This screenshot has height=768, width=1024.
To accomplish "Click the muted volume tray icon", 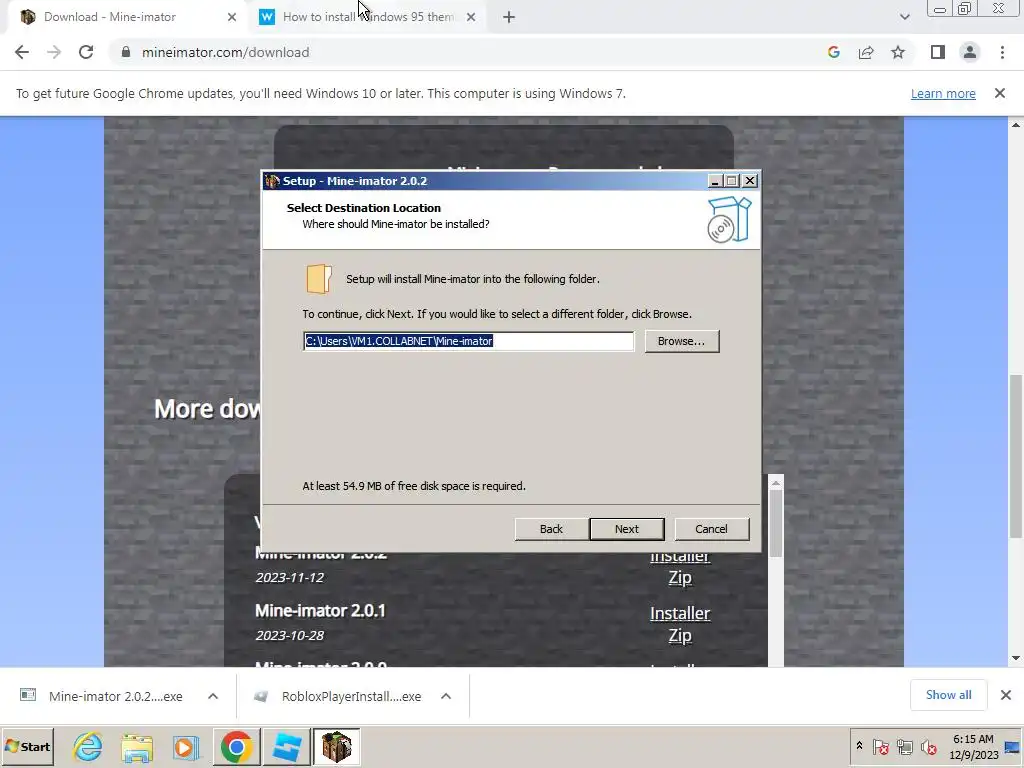I will [928, 746].
